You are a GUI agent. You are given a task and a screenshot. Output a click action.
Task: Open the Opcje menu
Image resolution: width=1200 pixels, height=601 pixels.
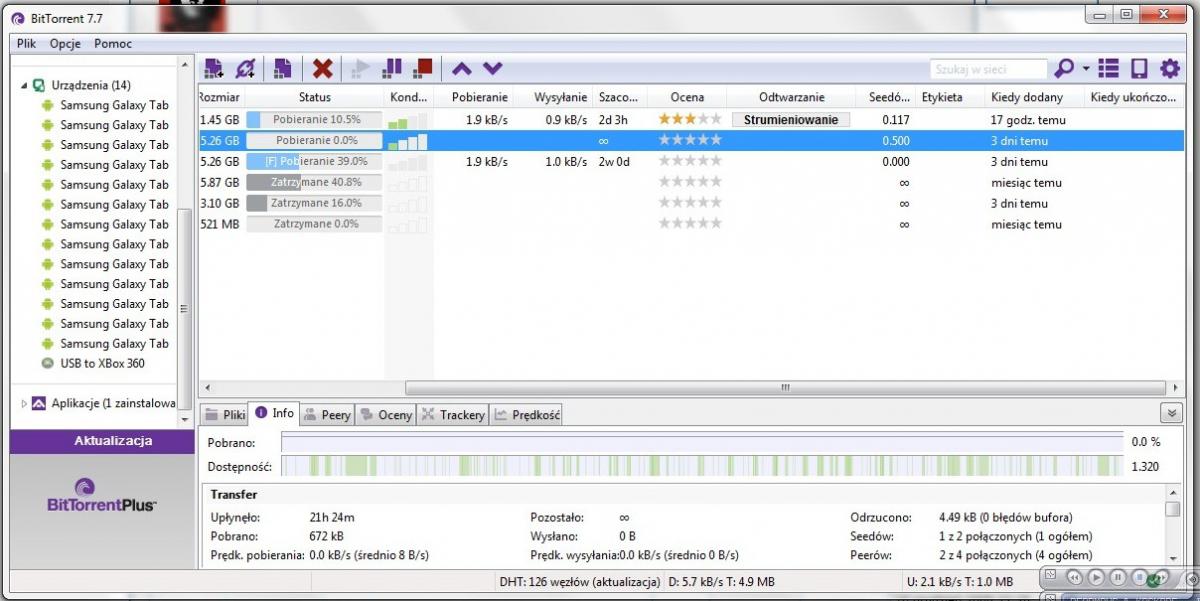pyautogui.click(x=65, y=44)
